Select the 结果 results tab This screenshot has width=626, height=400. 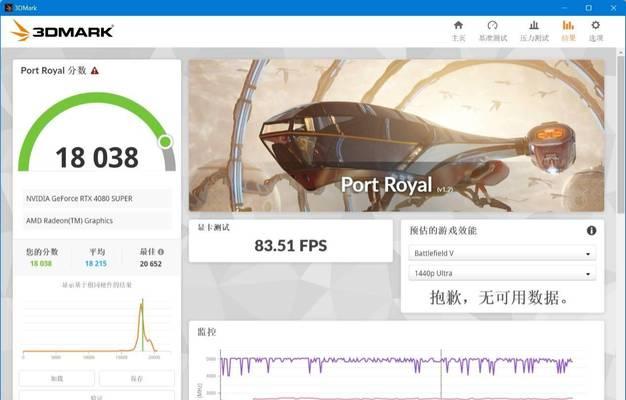568,31
